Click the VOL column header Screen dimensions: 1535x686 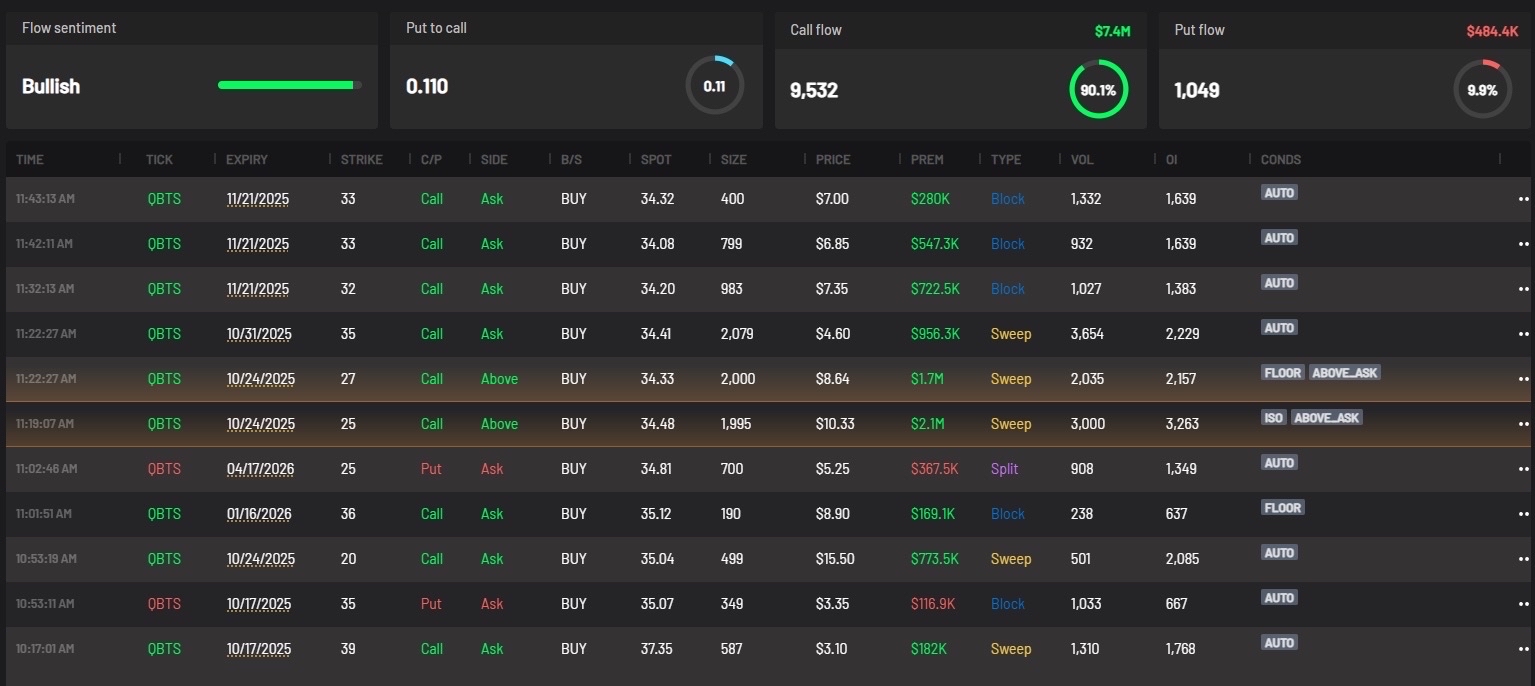coord(1083,160)
